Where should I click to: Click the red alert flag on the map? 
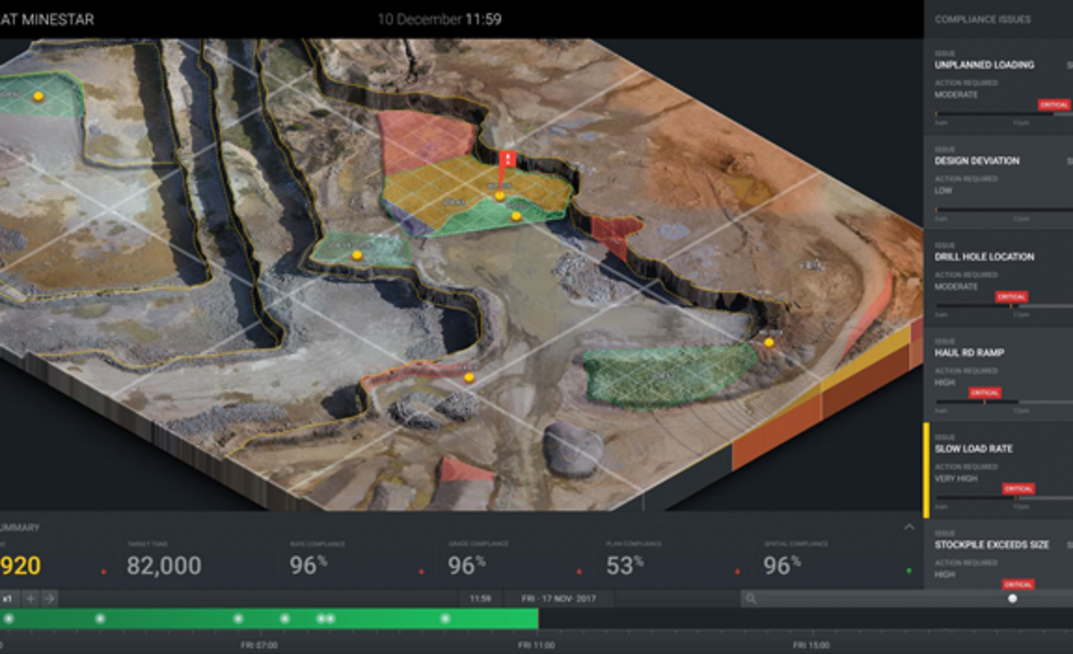508,160
